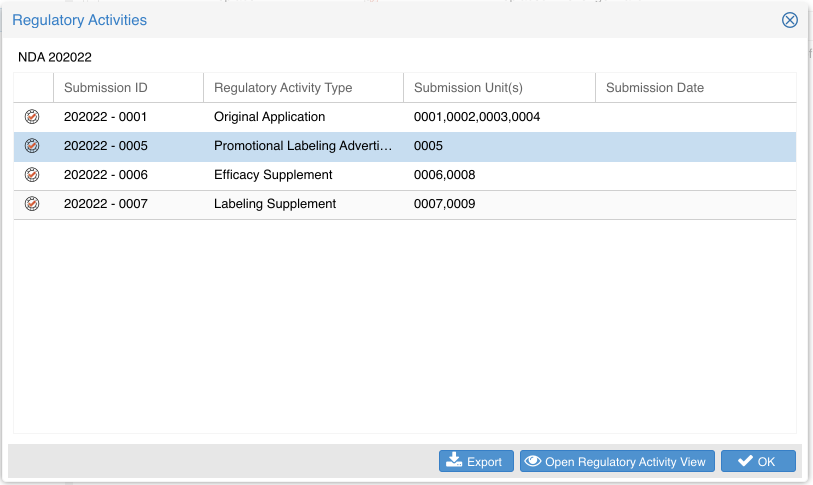The width and height of the screenshot is (813, 485).
Task: Select the Efficacy Supplement row
Action: pos(273,175)
